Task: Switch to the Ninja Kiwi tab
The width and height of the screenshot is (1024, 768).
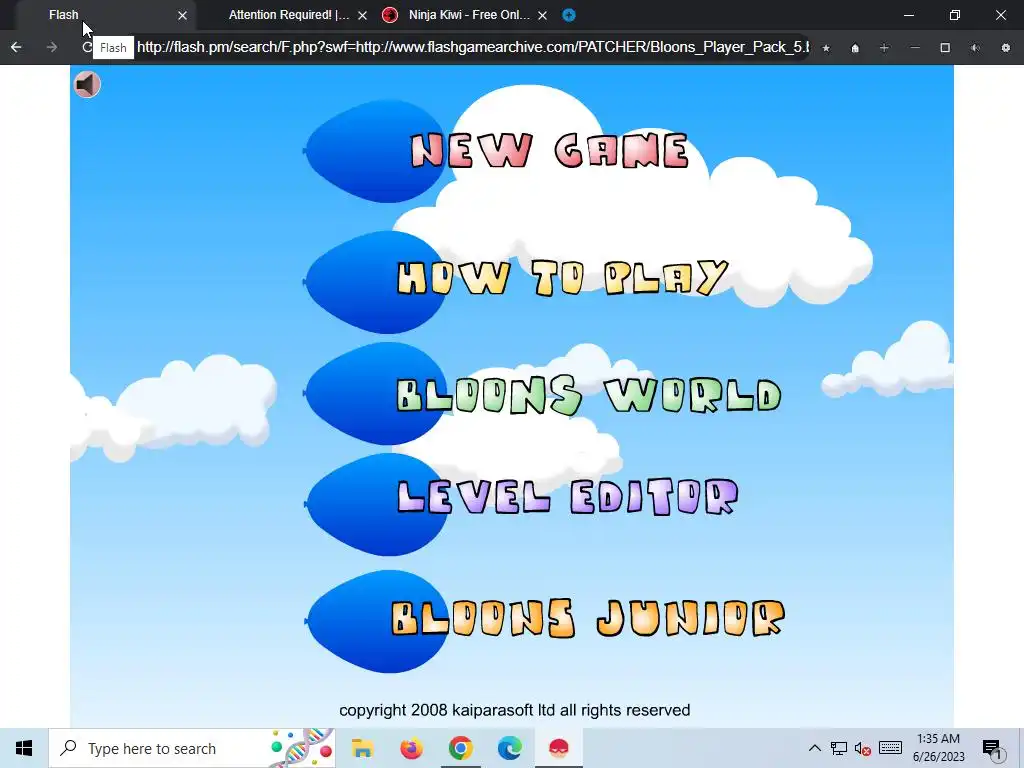Action: click(469, 15)
